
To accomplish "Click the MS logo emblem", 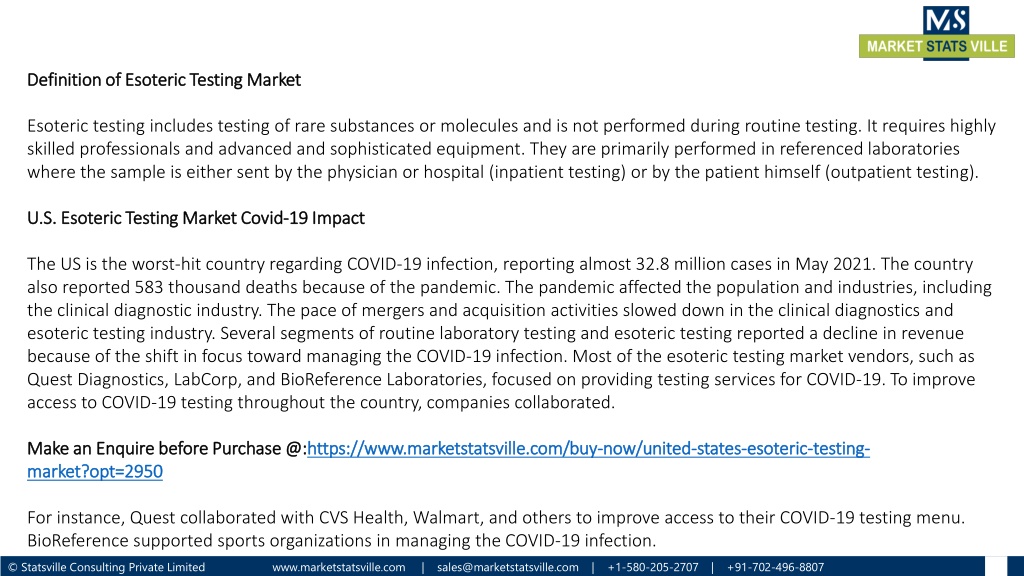I will 945,20.
